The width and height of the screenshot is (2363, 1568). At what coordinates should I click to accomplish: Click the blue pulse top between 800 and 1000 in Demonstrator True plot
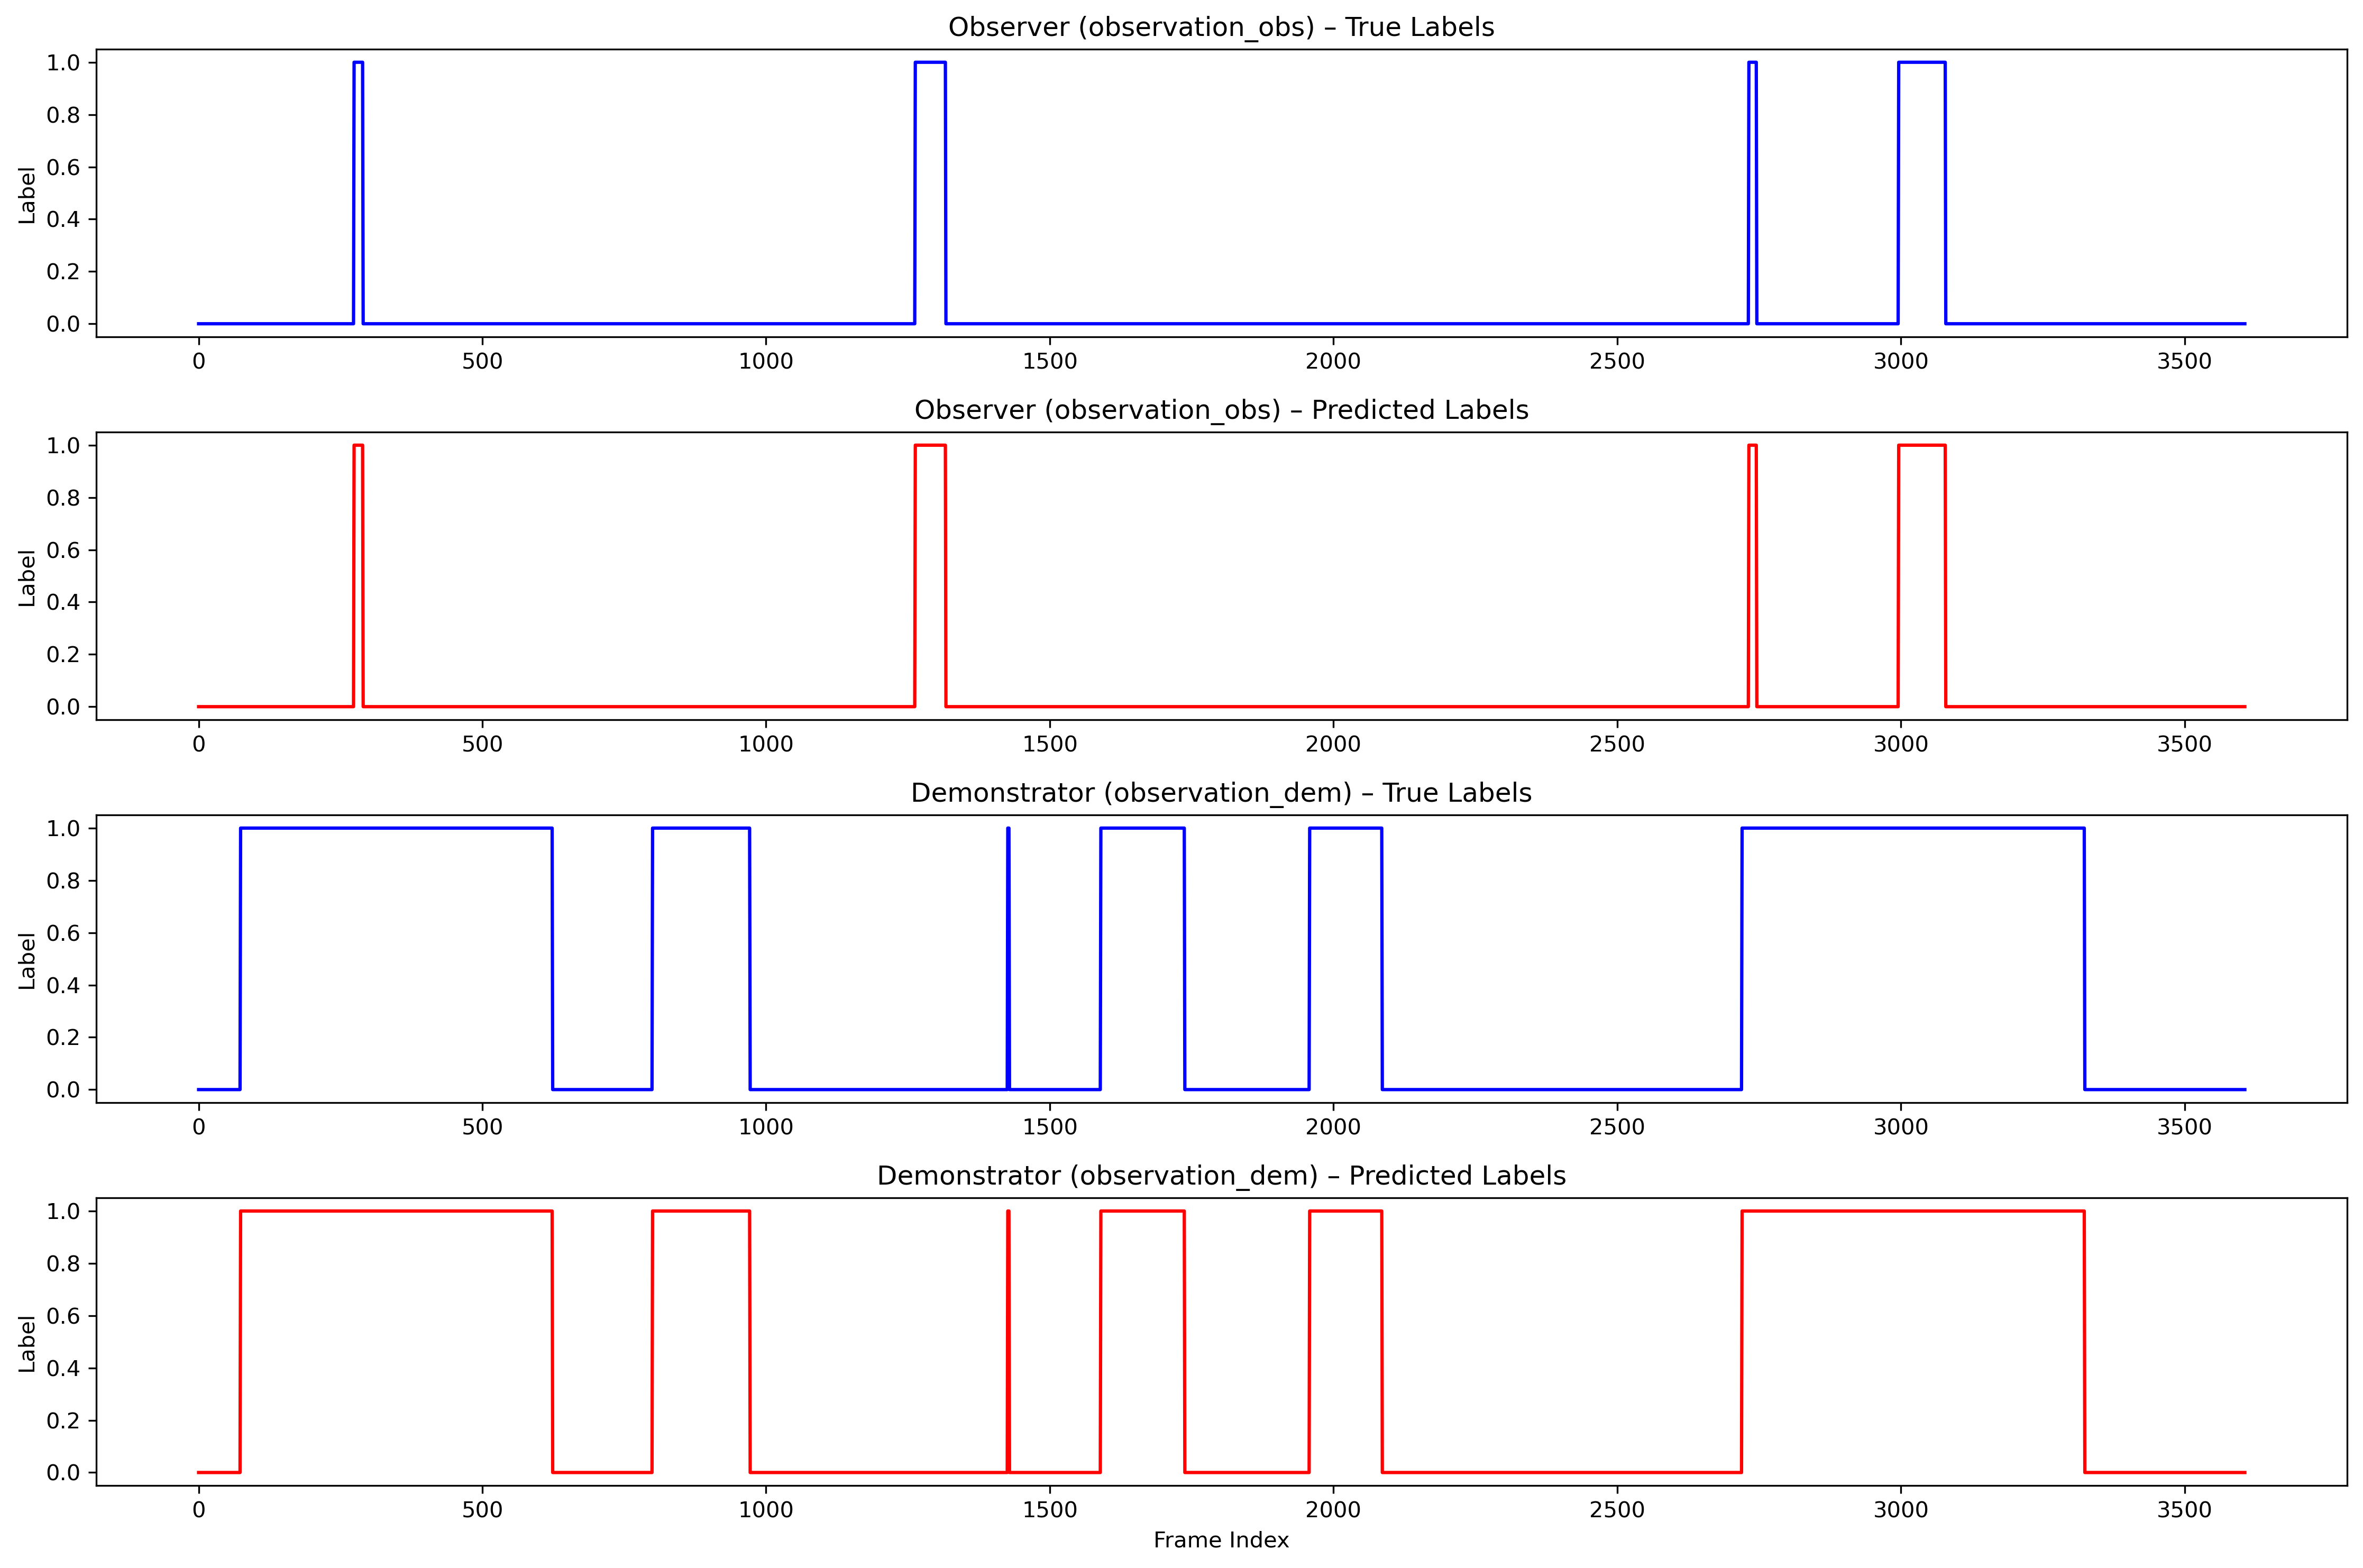pyautogui.click(x=700, y=828)
